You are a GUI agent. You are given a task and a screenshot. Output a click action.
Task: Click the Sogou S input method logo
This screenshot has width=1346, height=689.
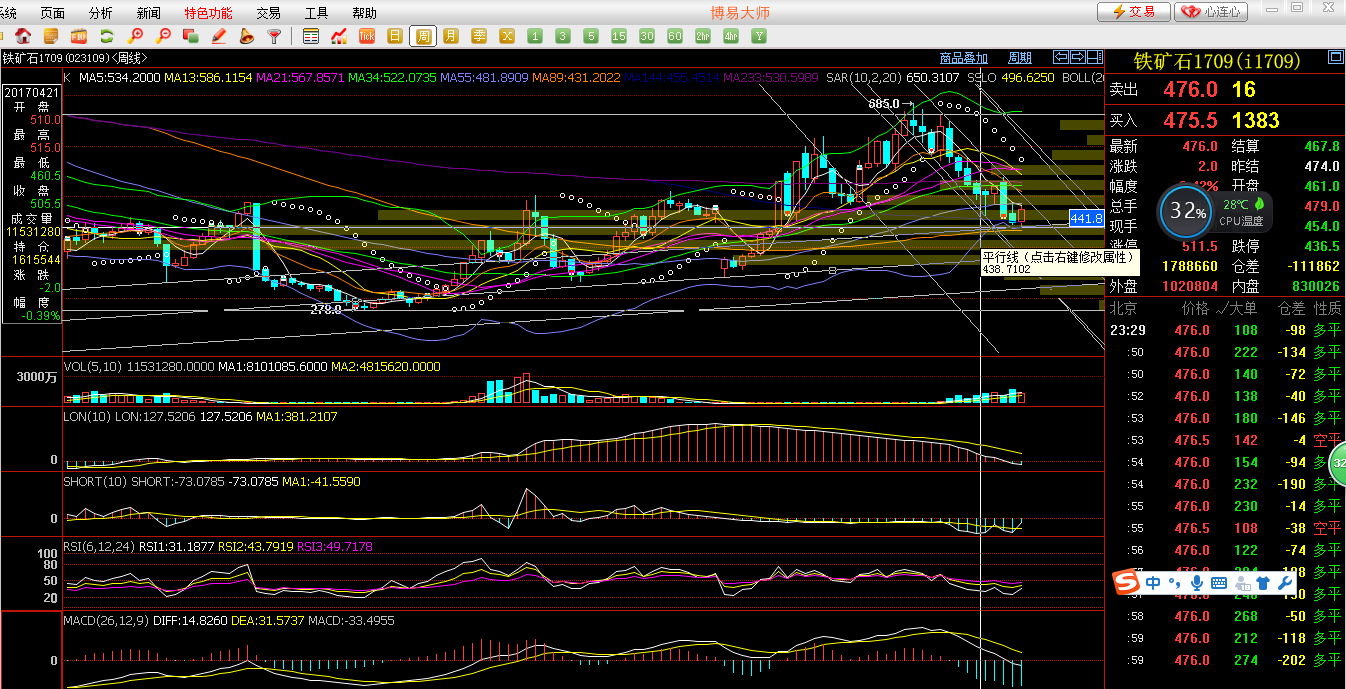[x=1128, y=582]
